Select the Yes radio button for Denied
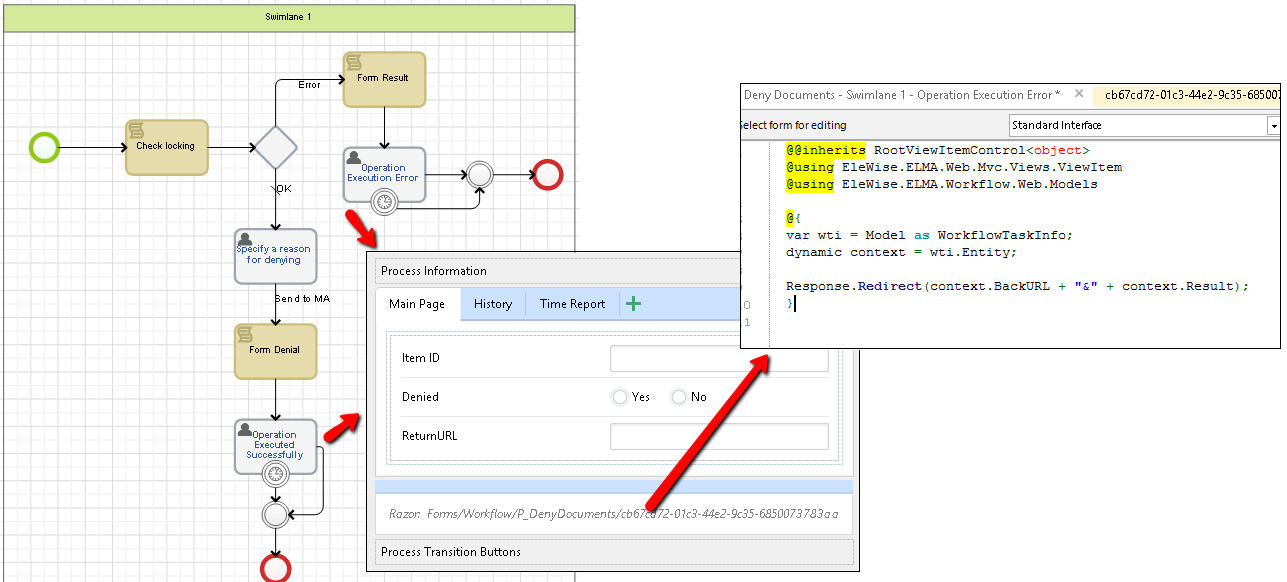The width and height of the screenshot is (1287, 582). [620, 397]
